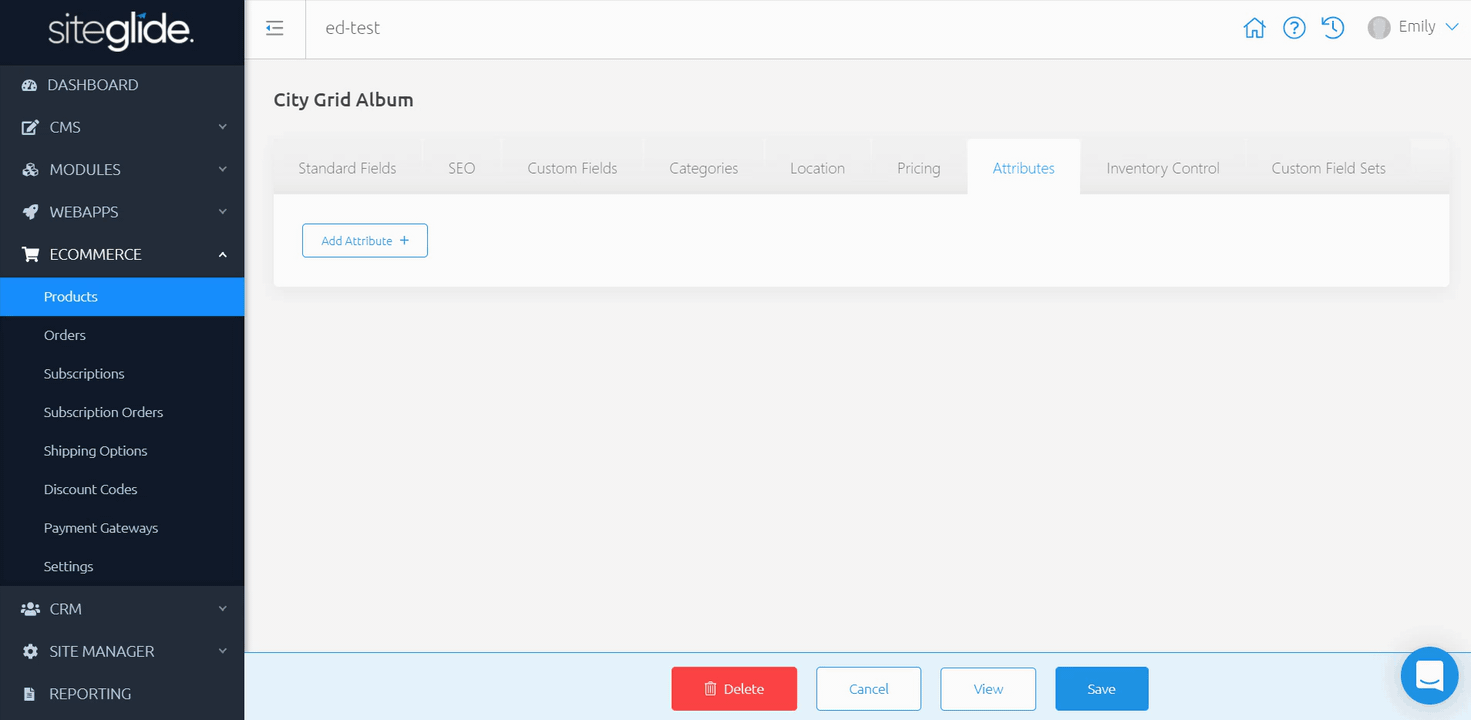The width and height of the screenshot is (1471, 720).
Task: Expand the CMS menu section
Action: pyautogui.click(x=122, y=127)
